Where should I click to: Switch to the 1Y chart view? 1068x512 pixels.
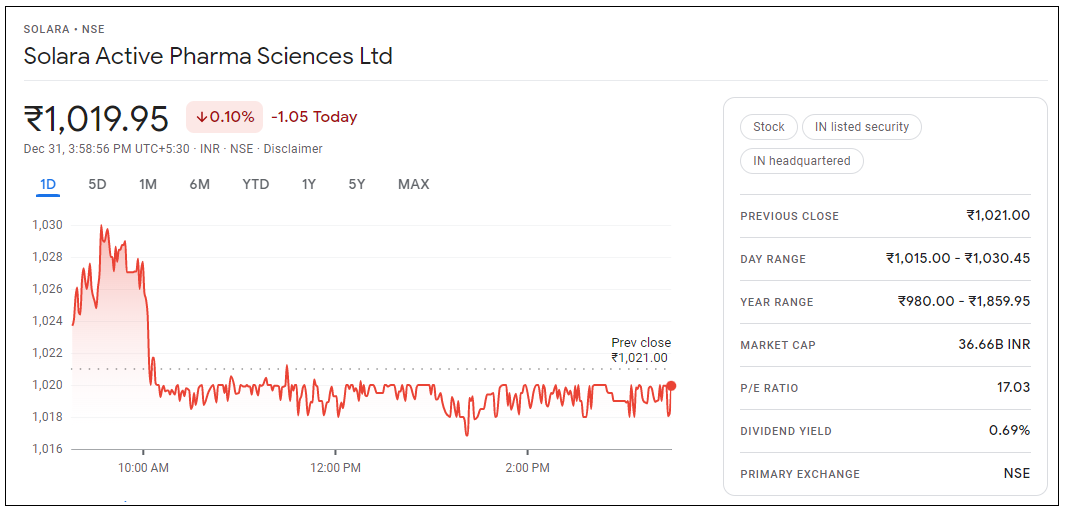pyautogui.click(x=309, y=185)
